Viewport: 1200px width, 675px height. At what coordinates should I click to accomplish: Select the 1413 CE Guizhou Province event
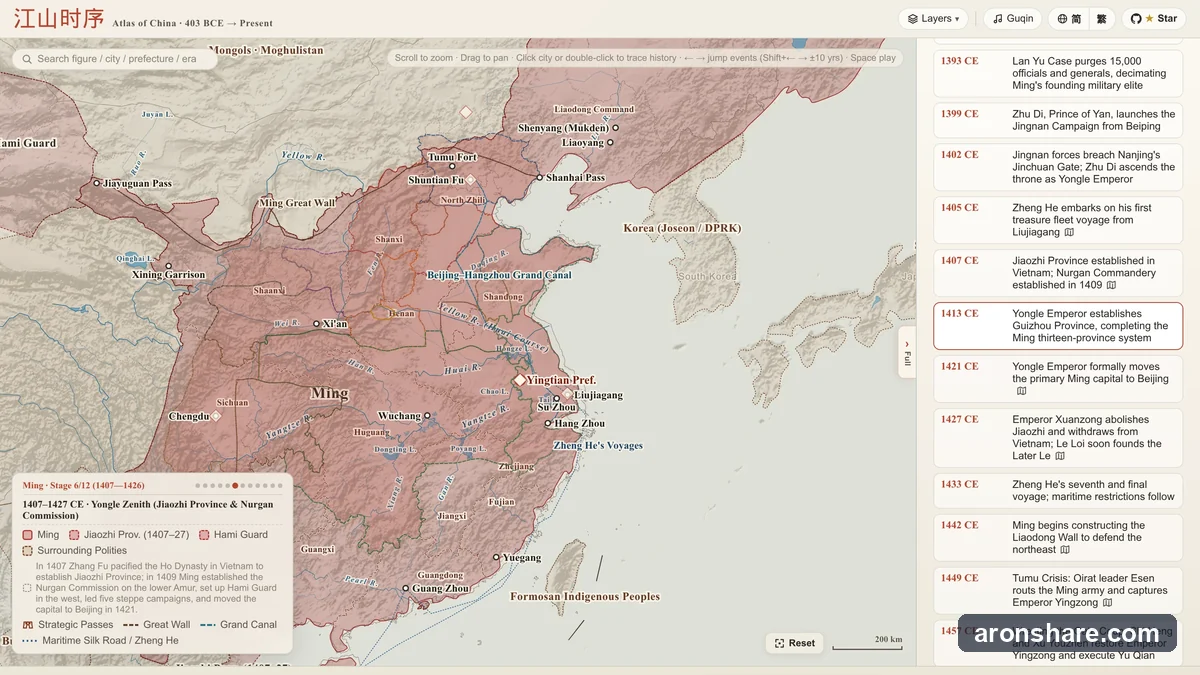pyautogui.click(x=1058, y=326)
